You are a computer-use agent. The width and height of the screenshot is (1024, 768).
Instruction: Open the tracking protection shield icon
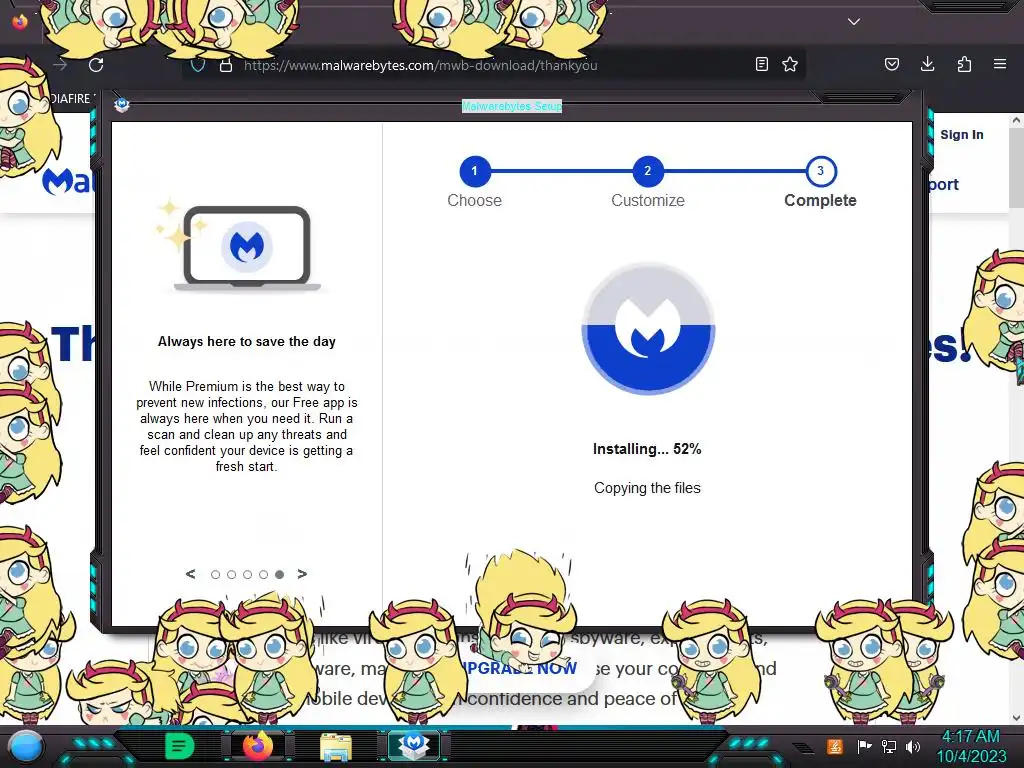[198, 65]
